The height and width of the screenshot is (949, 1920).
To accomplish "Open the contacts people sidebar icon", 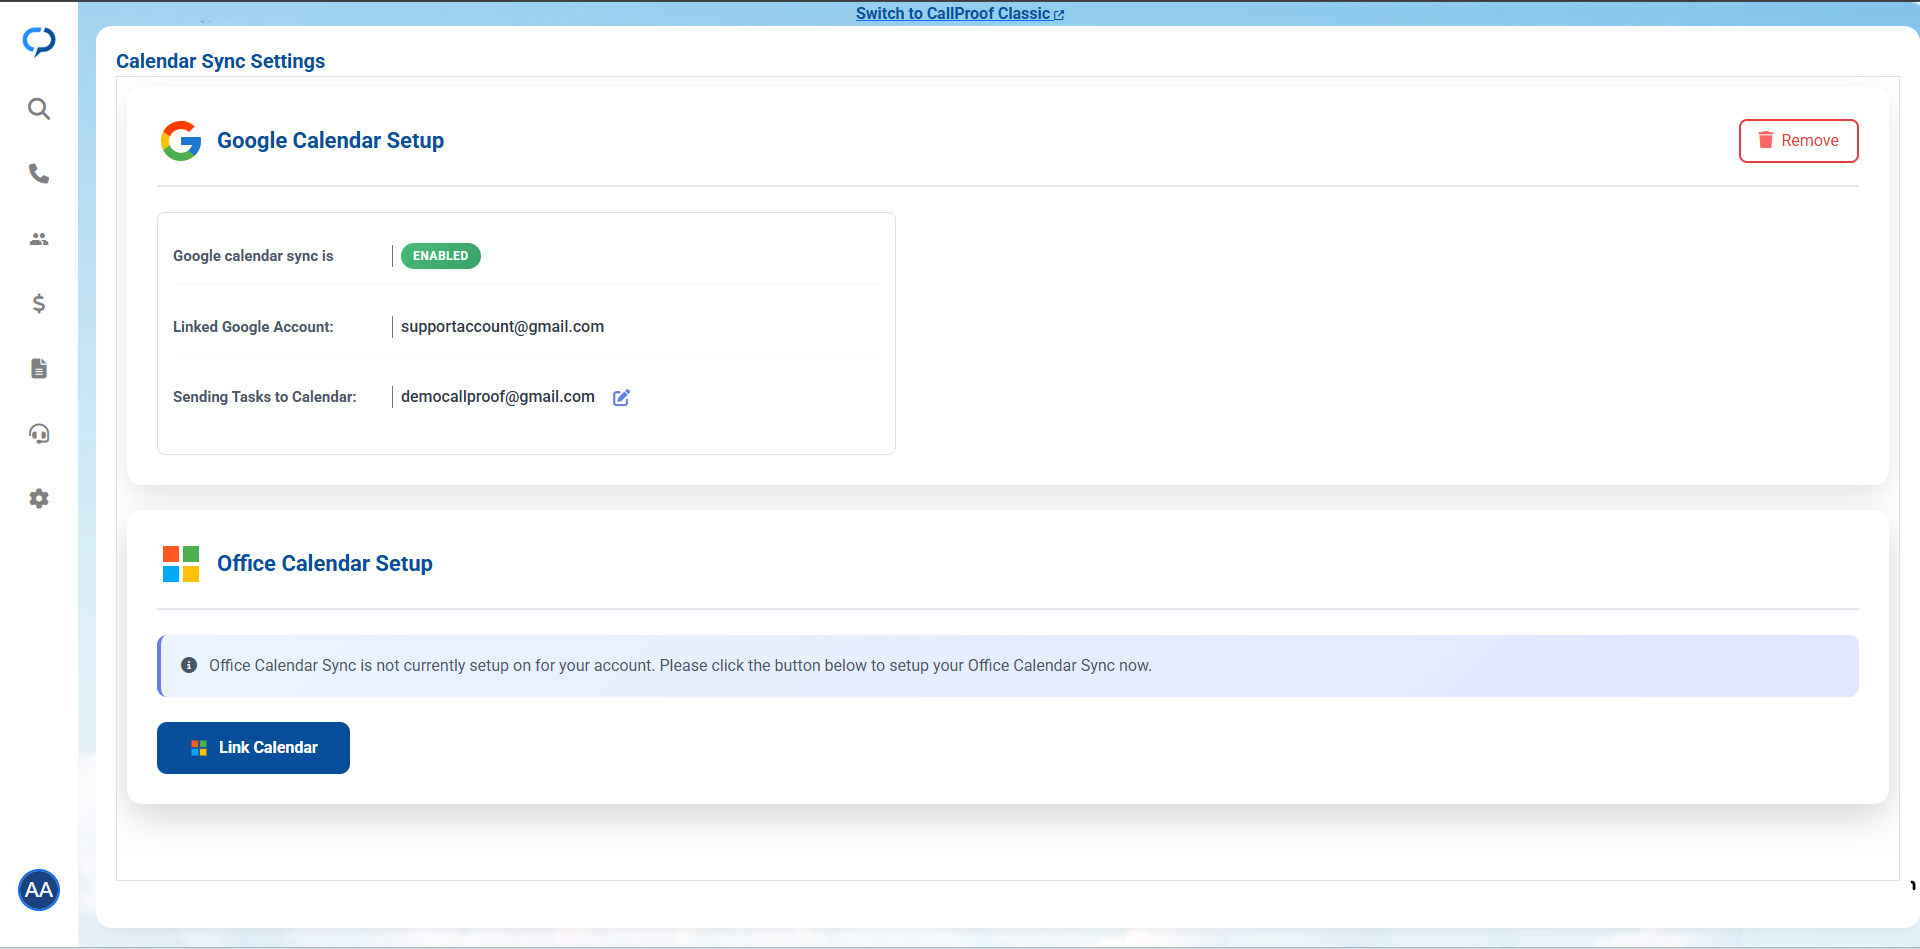I will (39, 239).
